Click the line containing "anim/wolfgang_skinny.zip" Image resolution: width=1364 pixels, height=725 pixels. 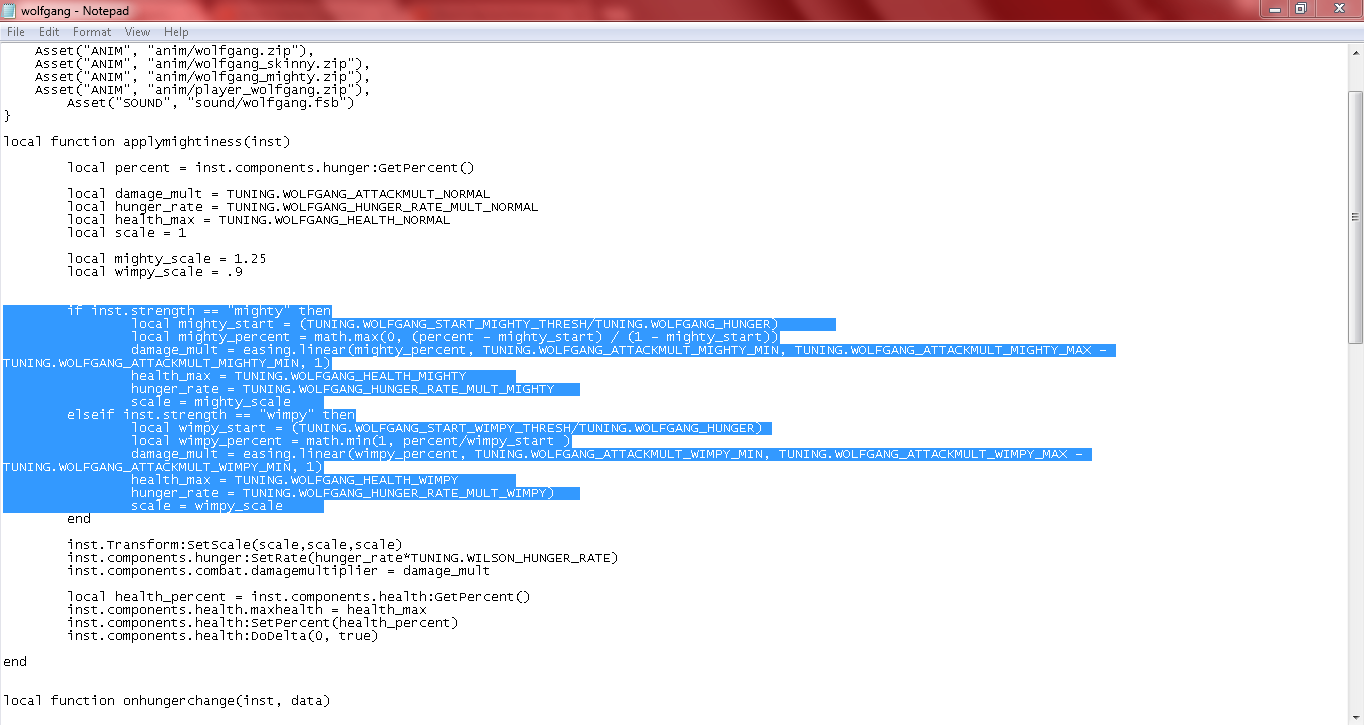(x=203, y=63)
